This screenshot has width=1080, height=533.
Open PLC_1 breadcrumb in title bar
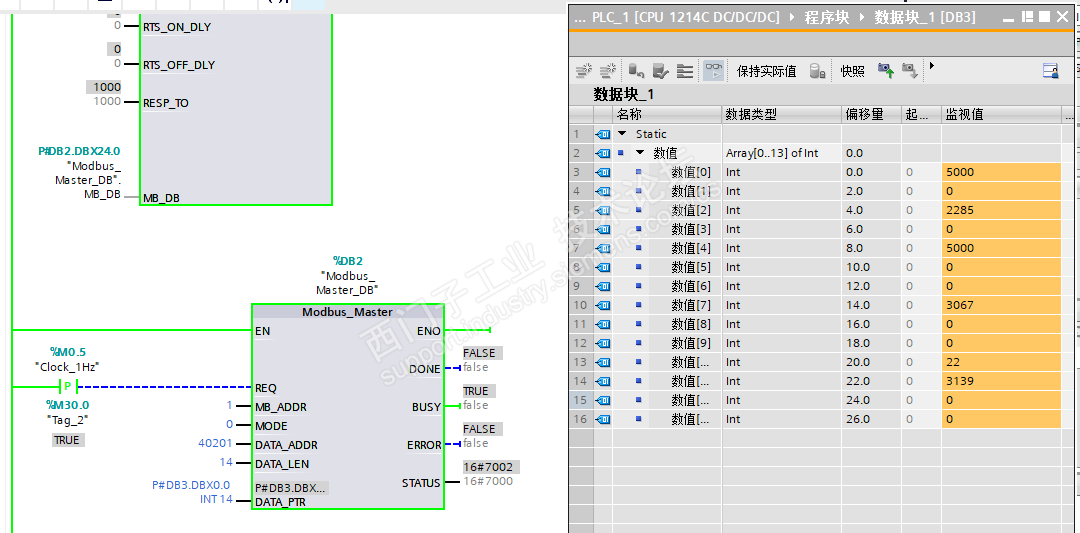pos(685,17)
